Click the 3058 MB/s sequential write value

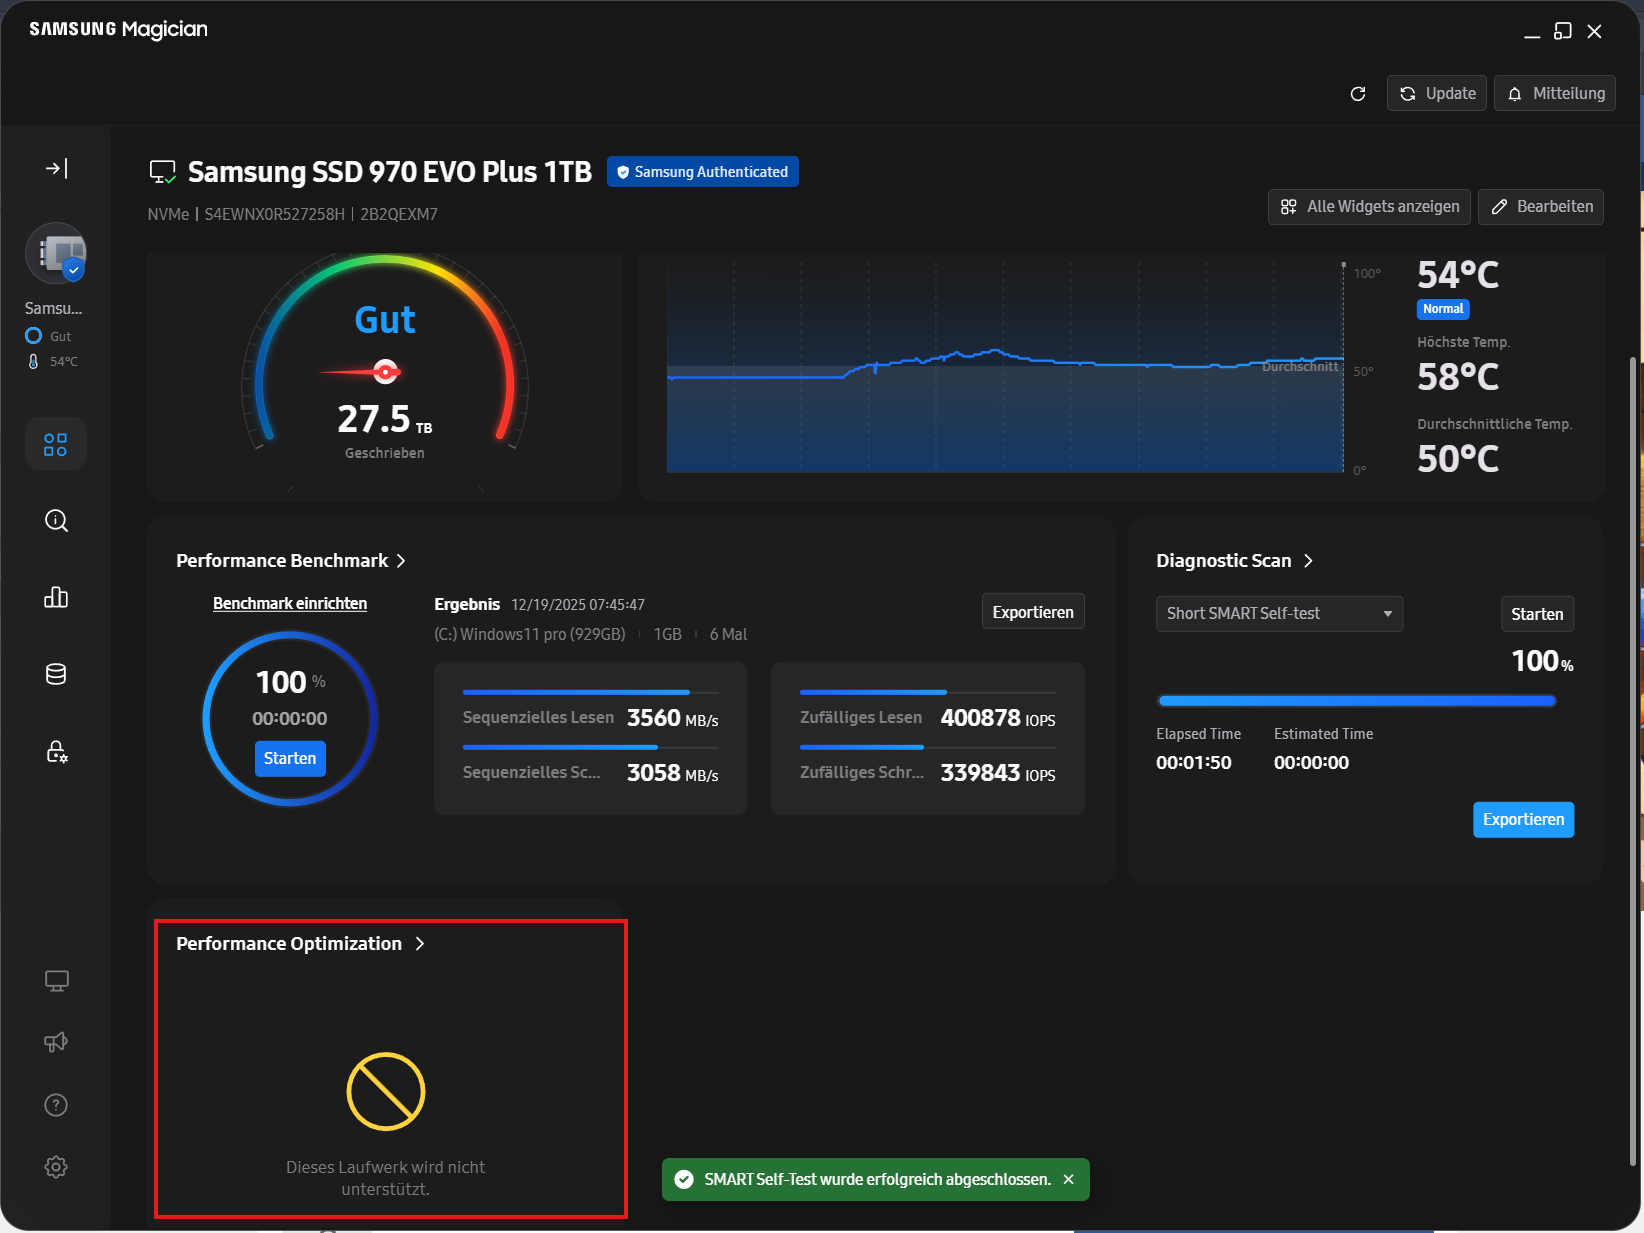(672, 773)
